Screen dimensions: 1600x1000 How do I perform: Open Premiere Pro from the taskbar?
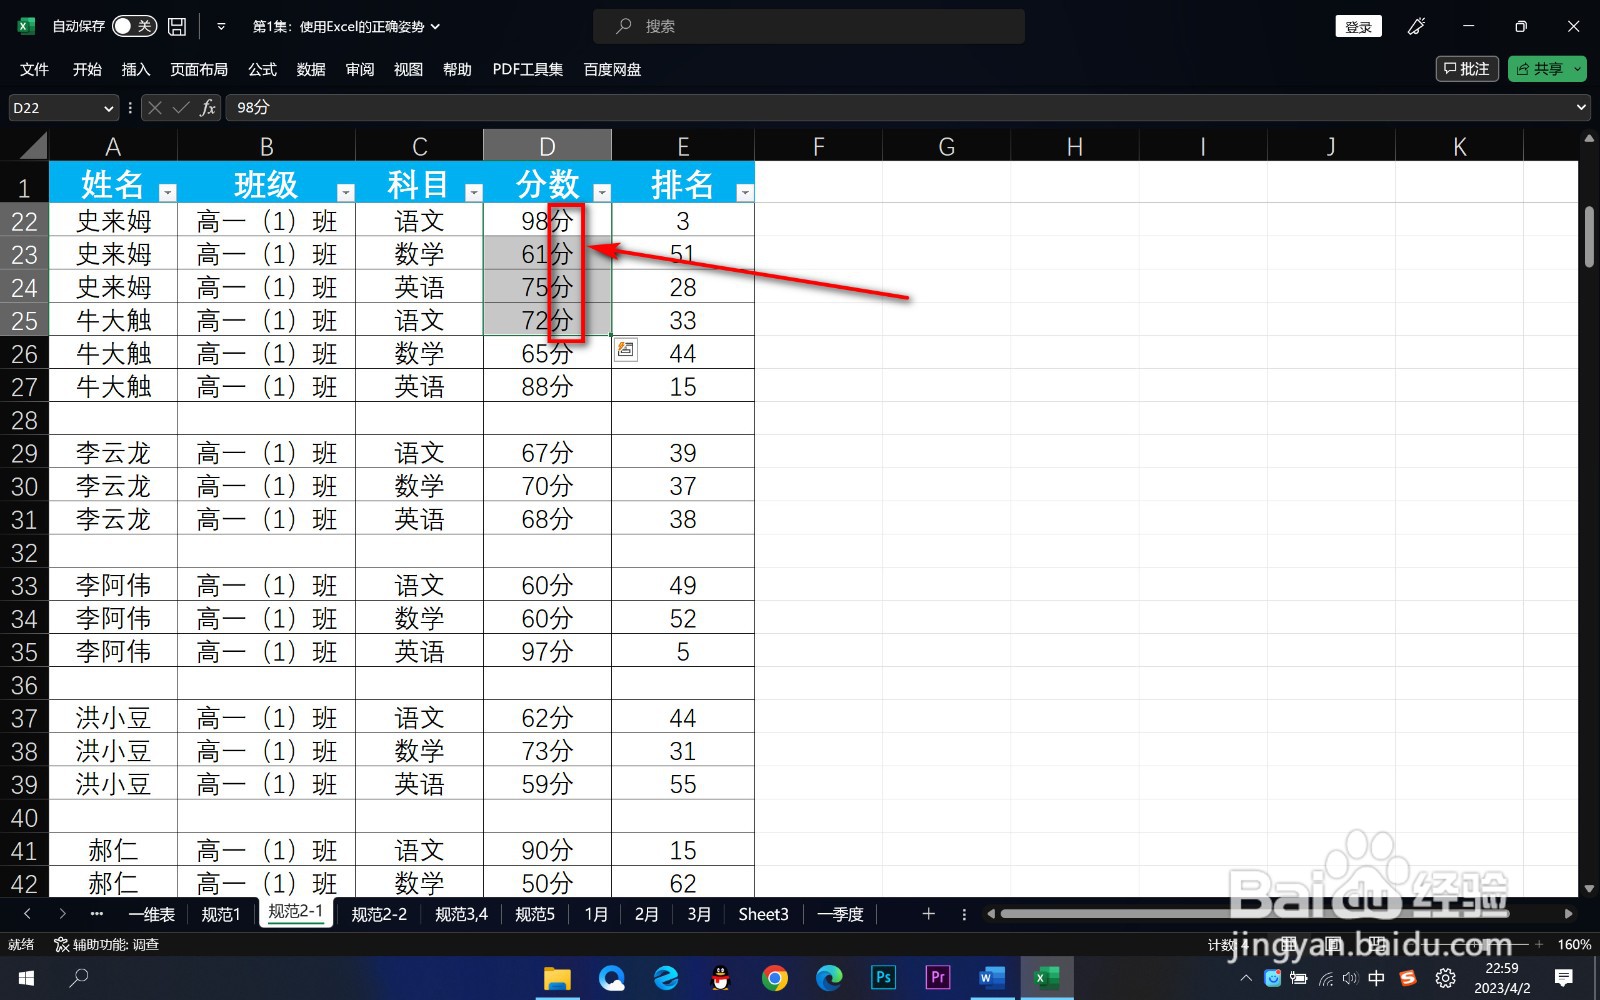(x=938, y=977)
